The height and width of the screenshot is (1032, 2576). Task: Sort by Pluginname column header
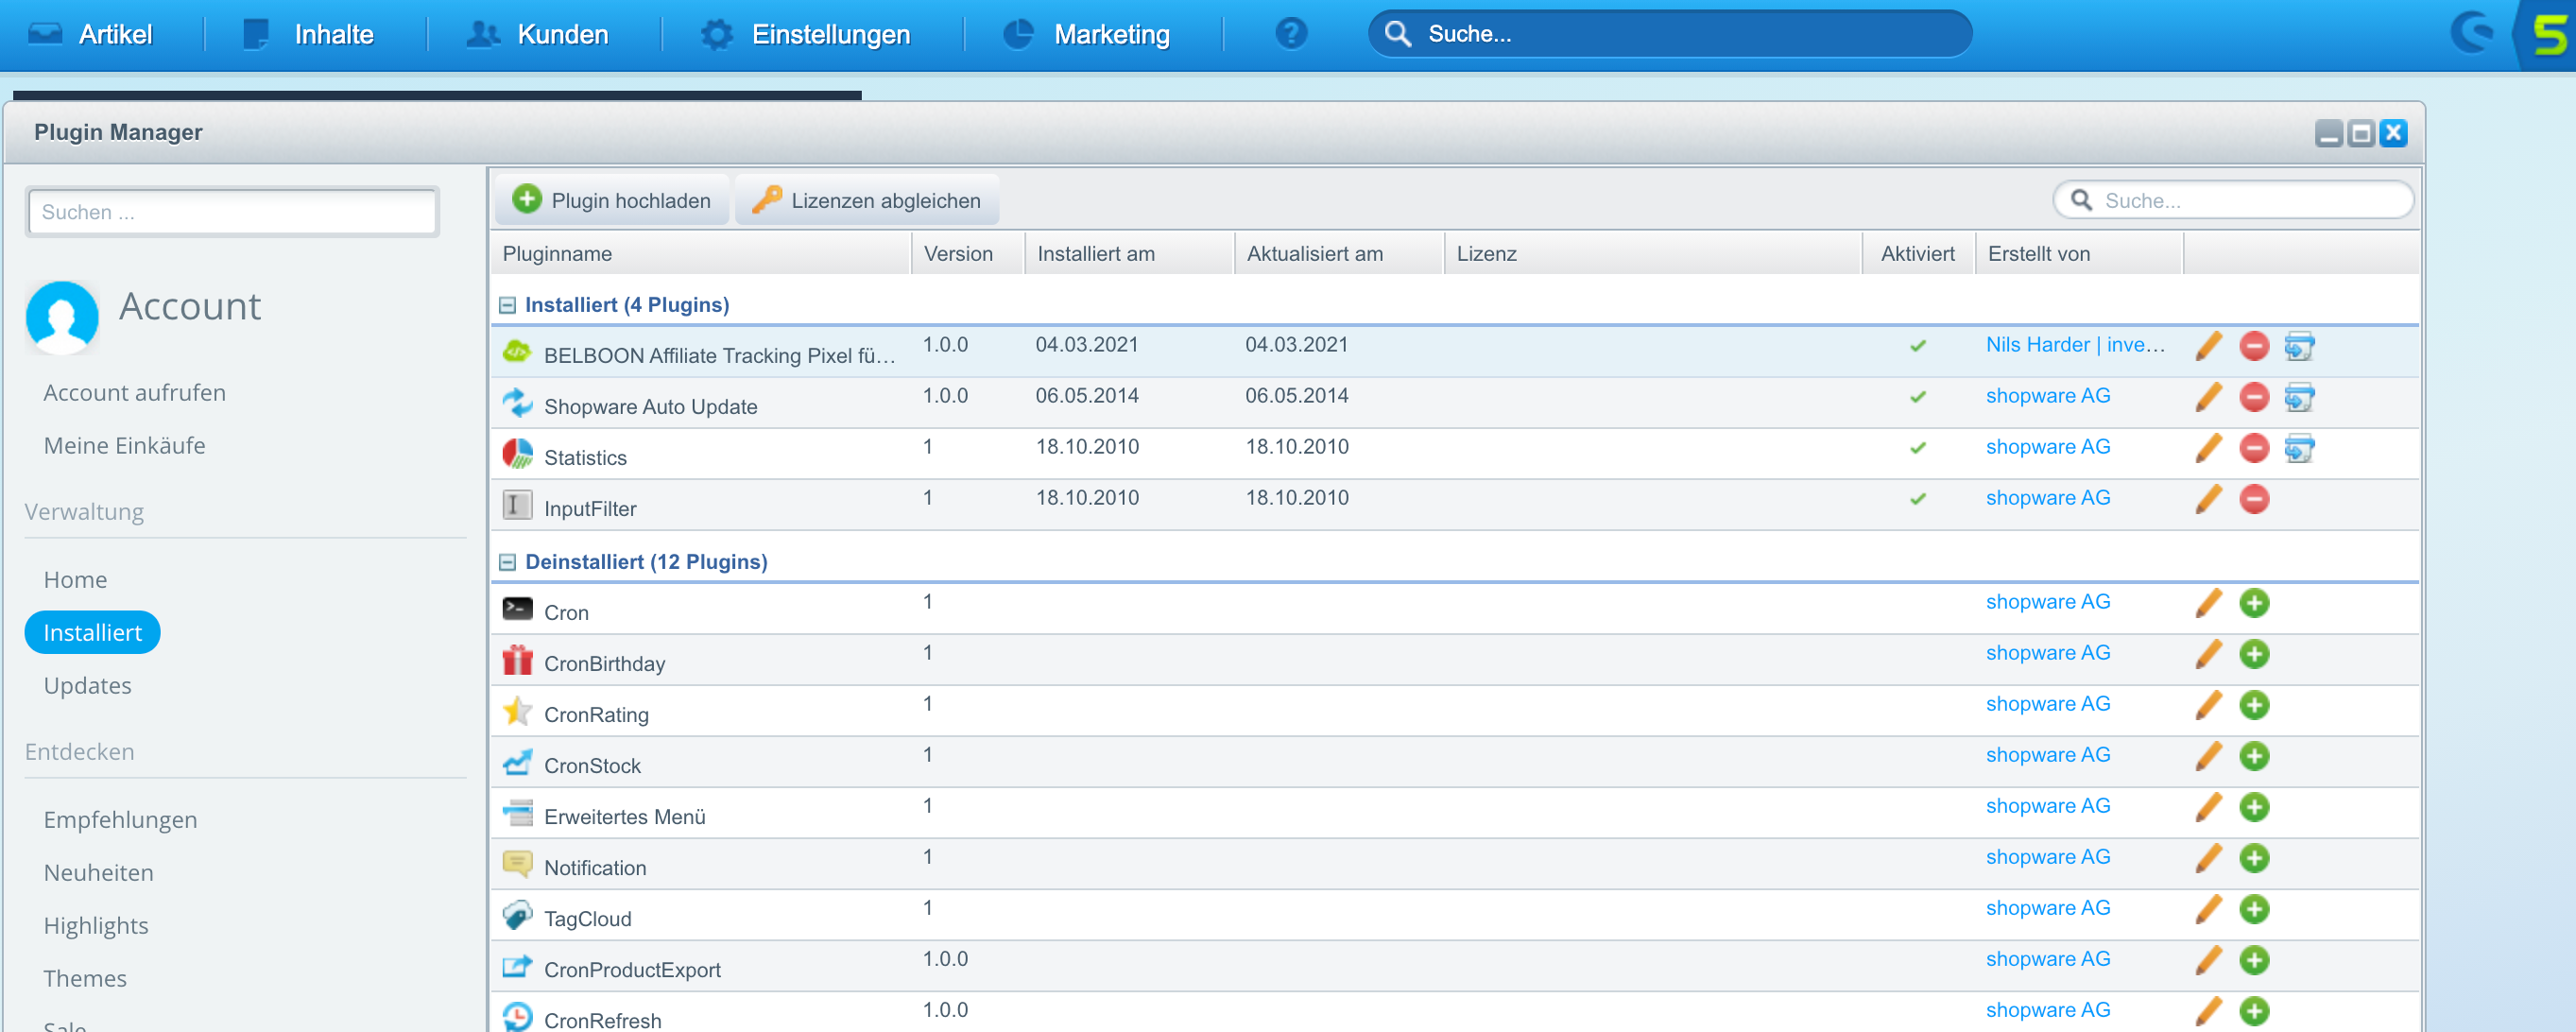pos(700,254)
